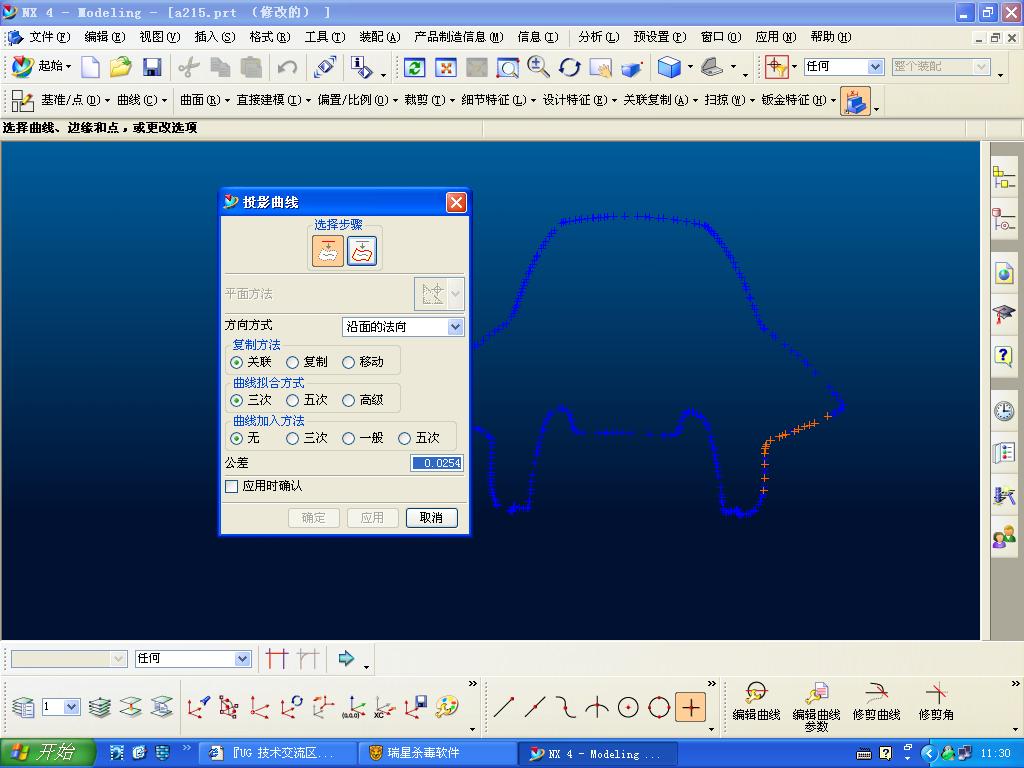
Task: Click the Refresh view icon
Action: 414,67
